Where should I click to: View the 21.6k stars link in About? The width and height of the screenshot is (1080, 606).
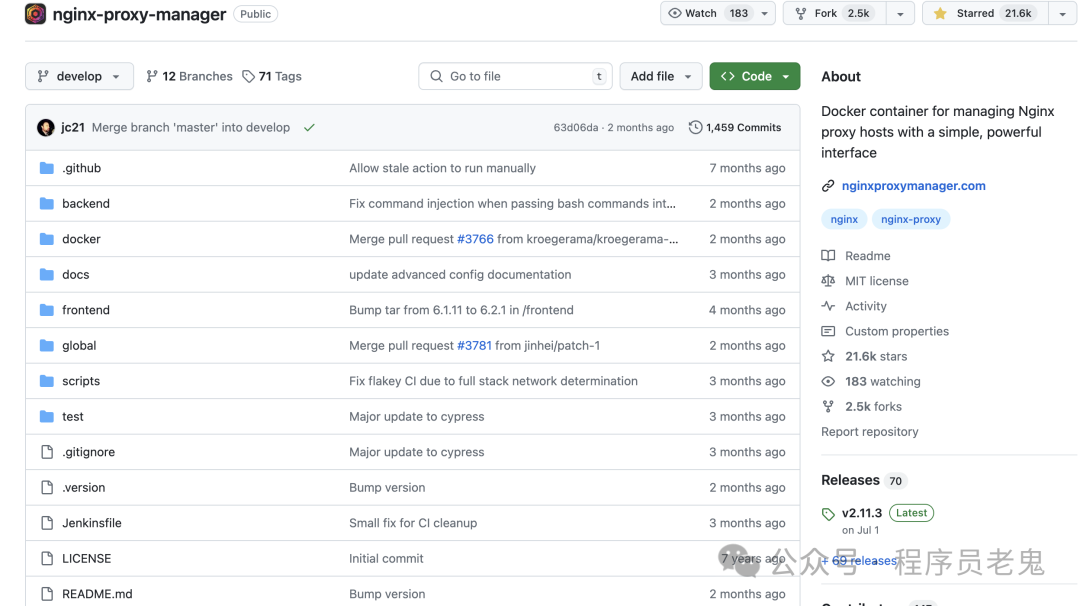click(x=876, y=356)
